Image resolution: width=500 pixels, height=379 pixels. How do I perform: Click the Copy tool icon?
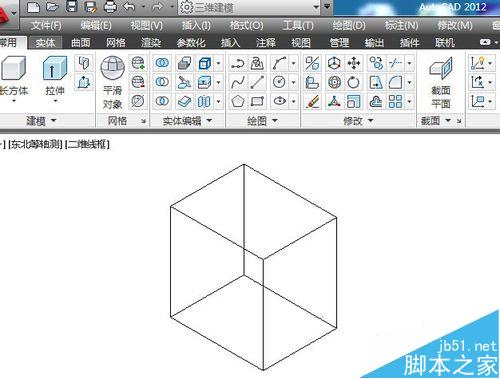[376, 63]
